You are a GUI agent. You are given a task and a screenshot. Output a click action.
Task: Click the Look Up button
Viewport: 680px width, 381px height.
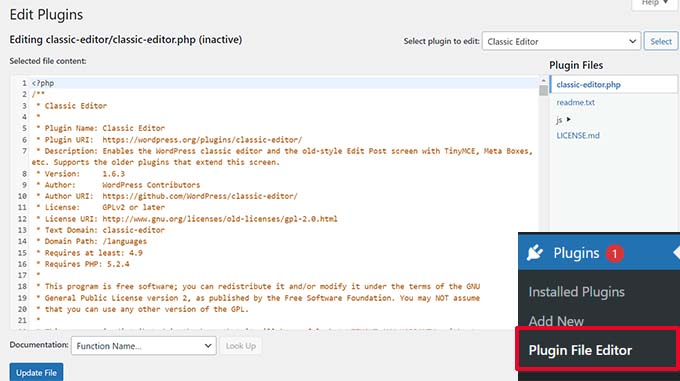tap(241, 346)
